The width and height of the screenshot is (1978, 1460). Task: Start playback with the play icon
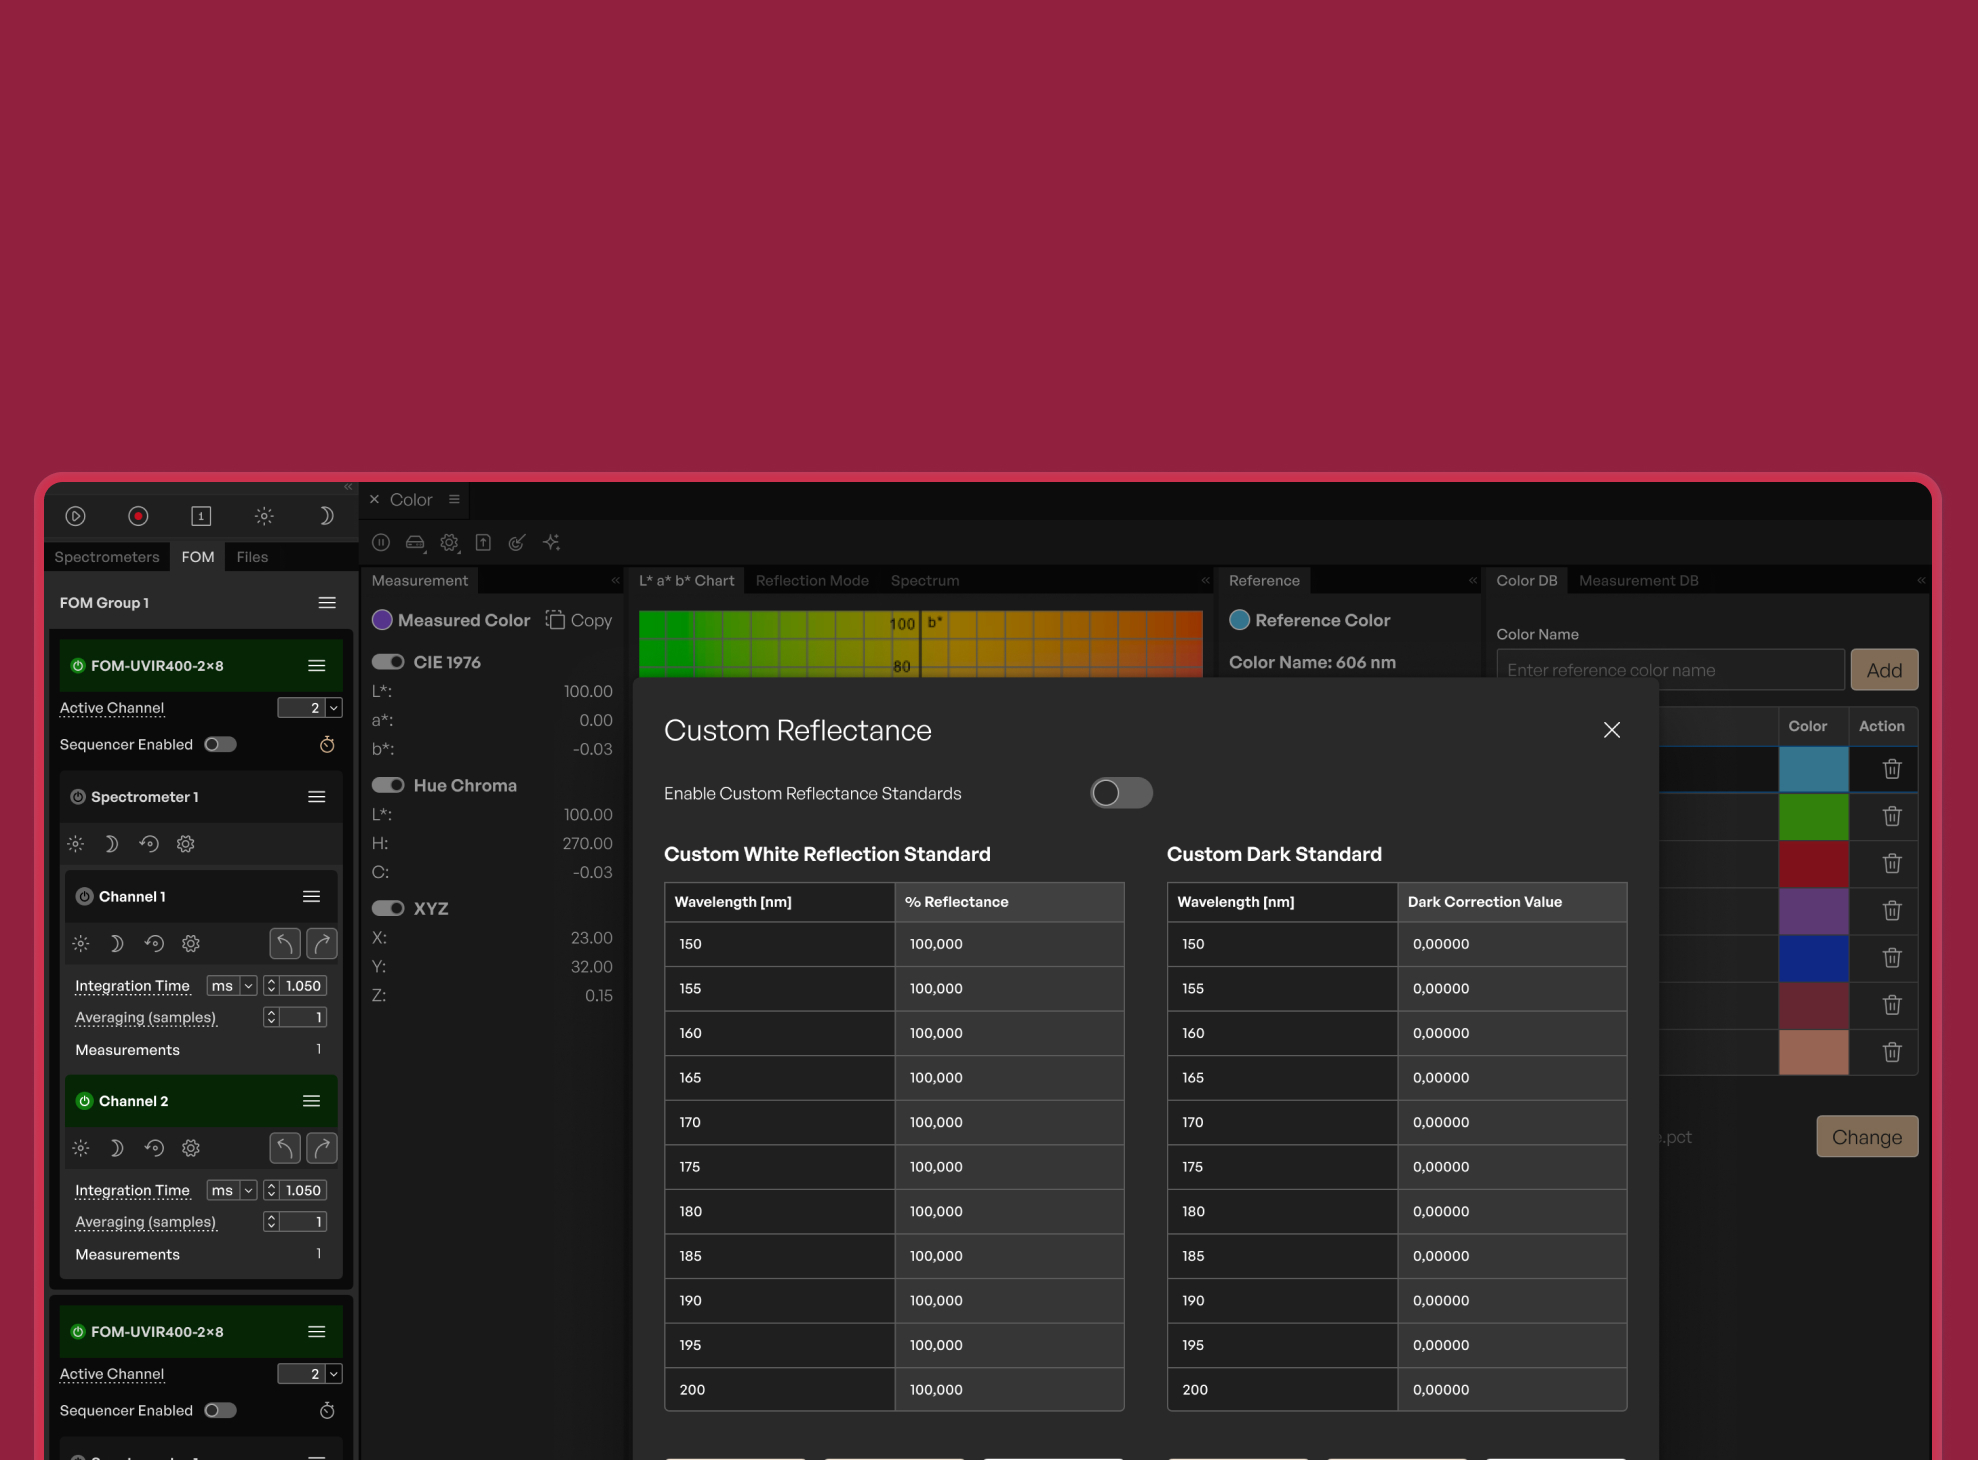pyautogui.click(x=75, y=516)
